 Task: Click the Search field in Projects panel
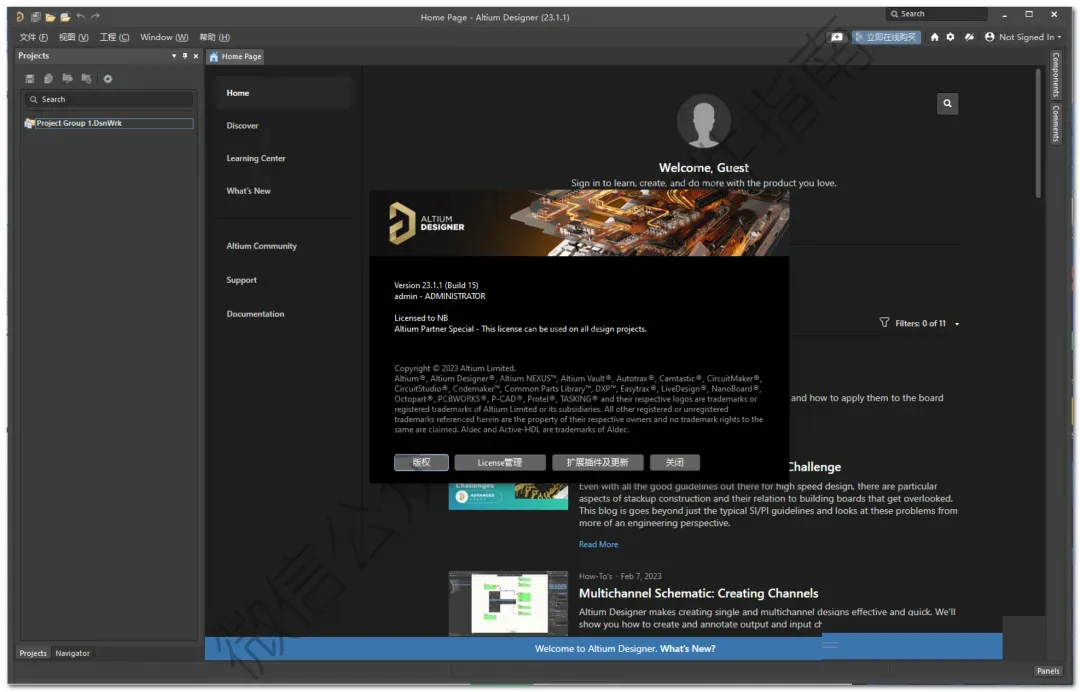(109, 99)
